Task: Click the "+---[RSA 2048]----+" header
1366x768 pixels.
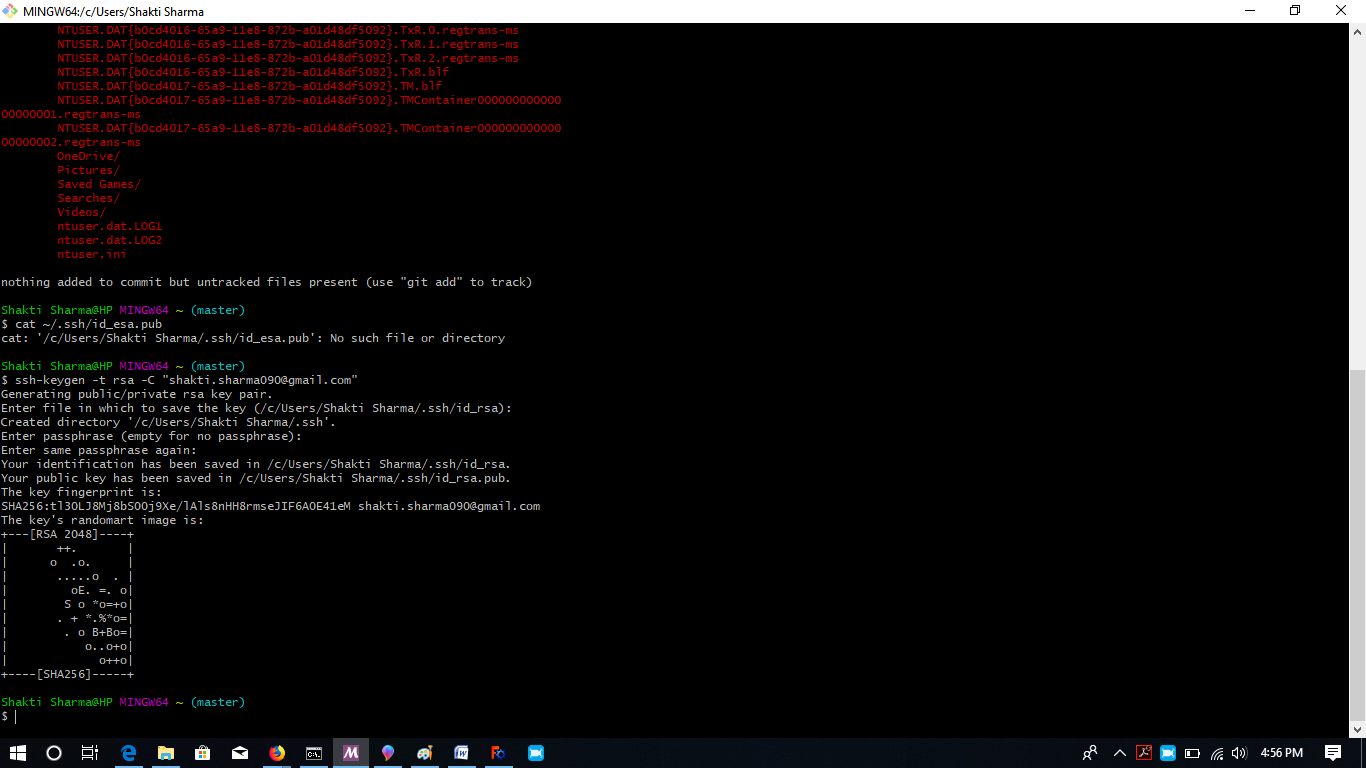Action: click(67, 534)
